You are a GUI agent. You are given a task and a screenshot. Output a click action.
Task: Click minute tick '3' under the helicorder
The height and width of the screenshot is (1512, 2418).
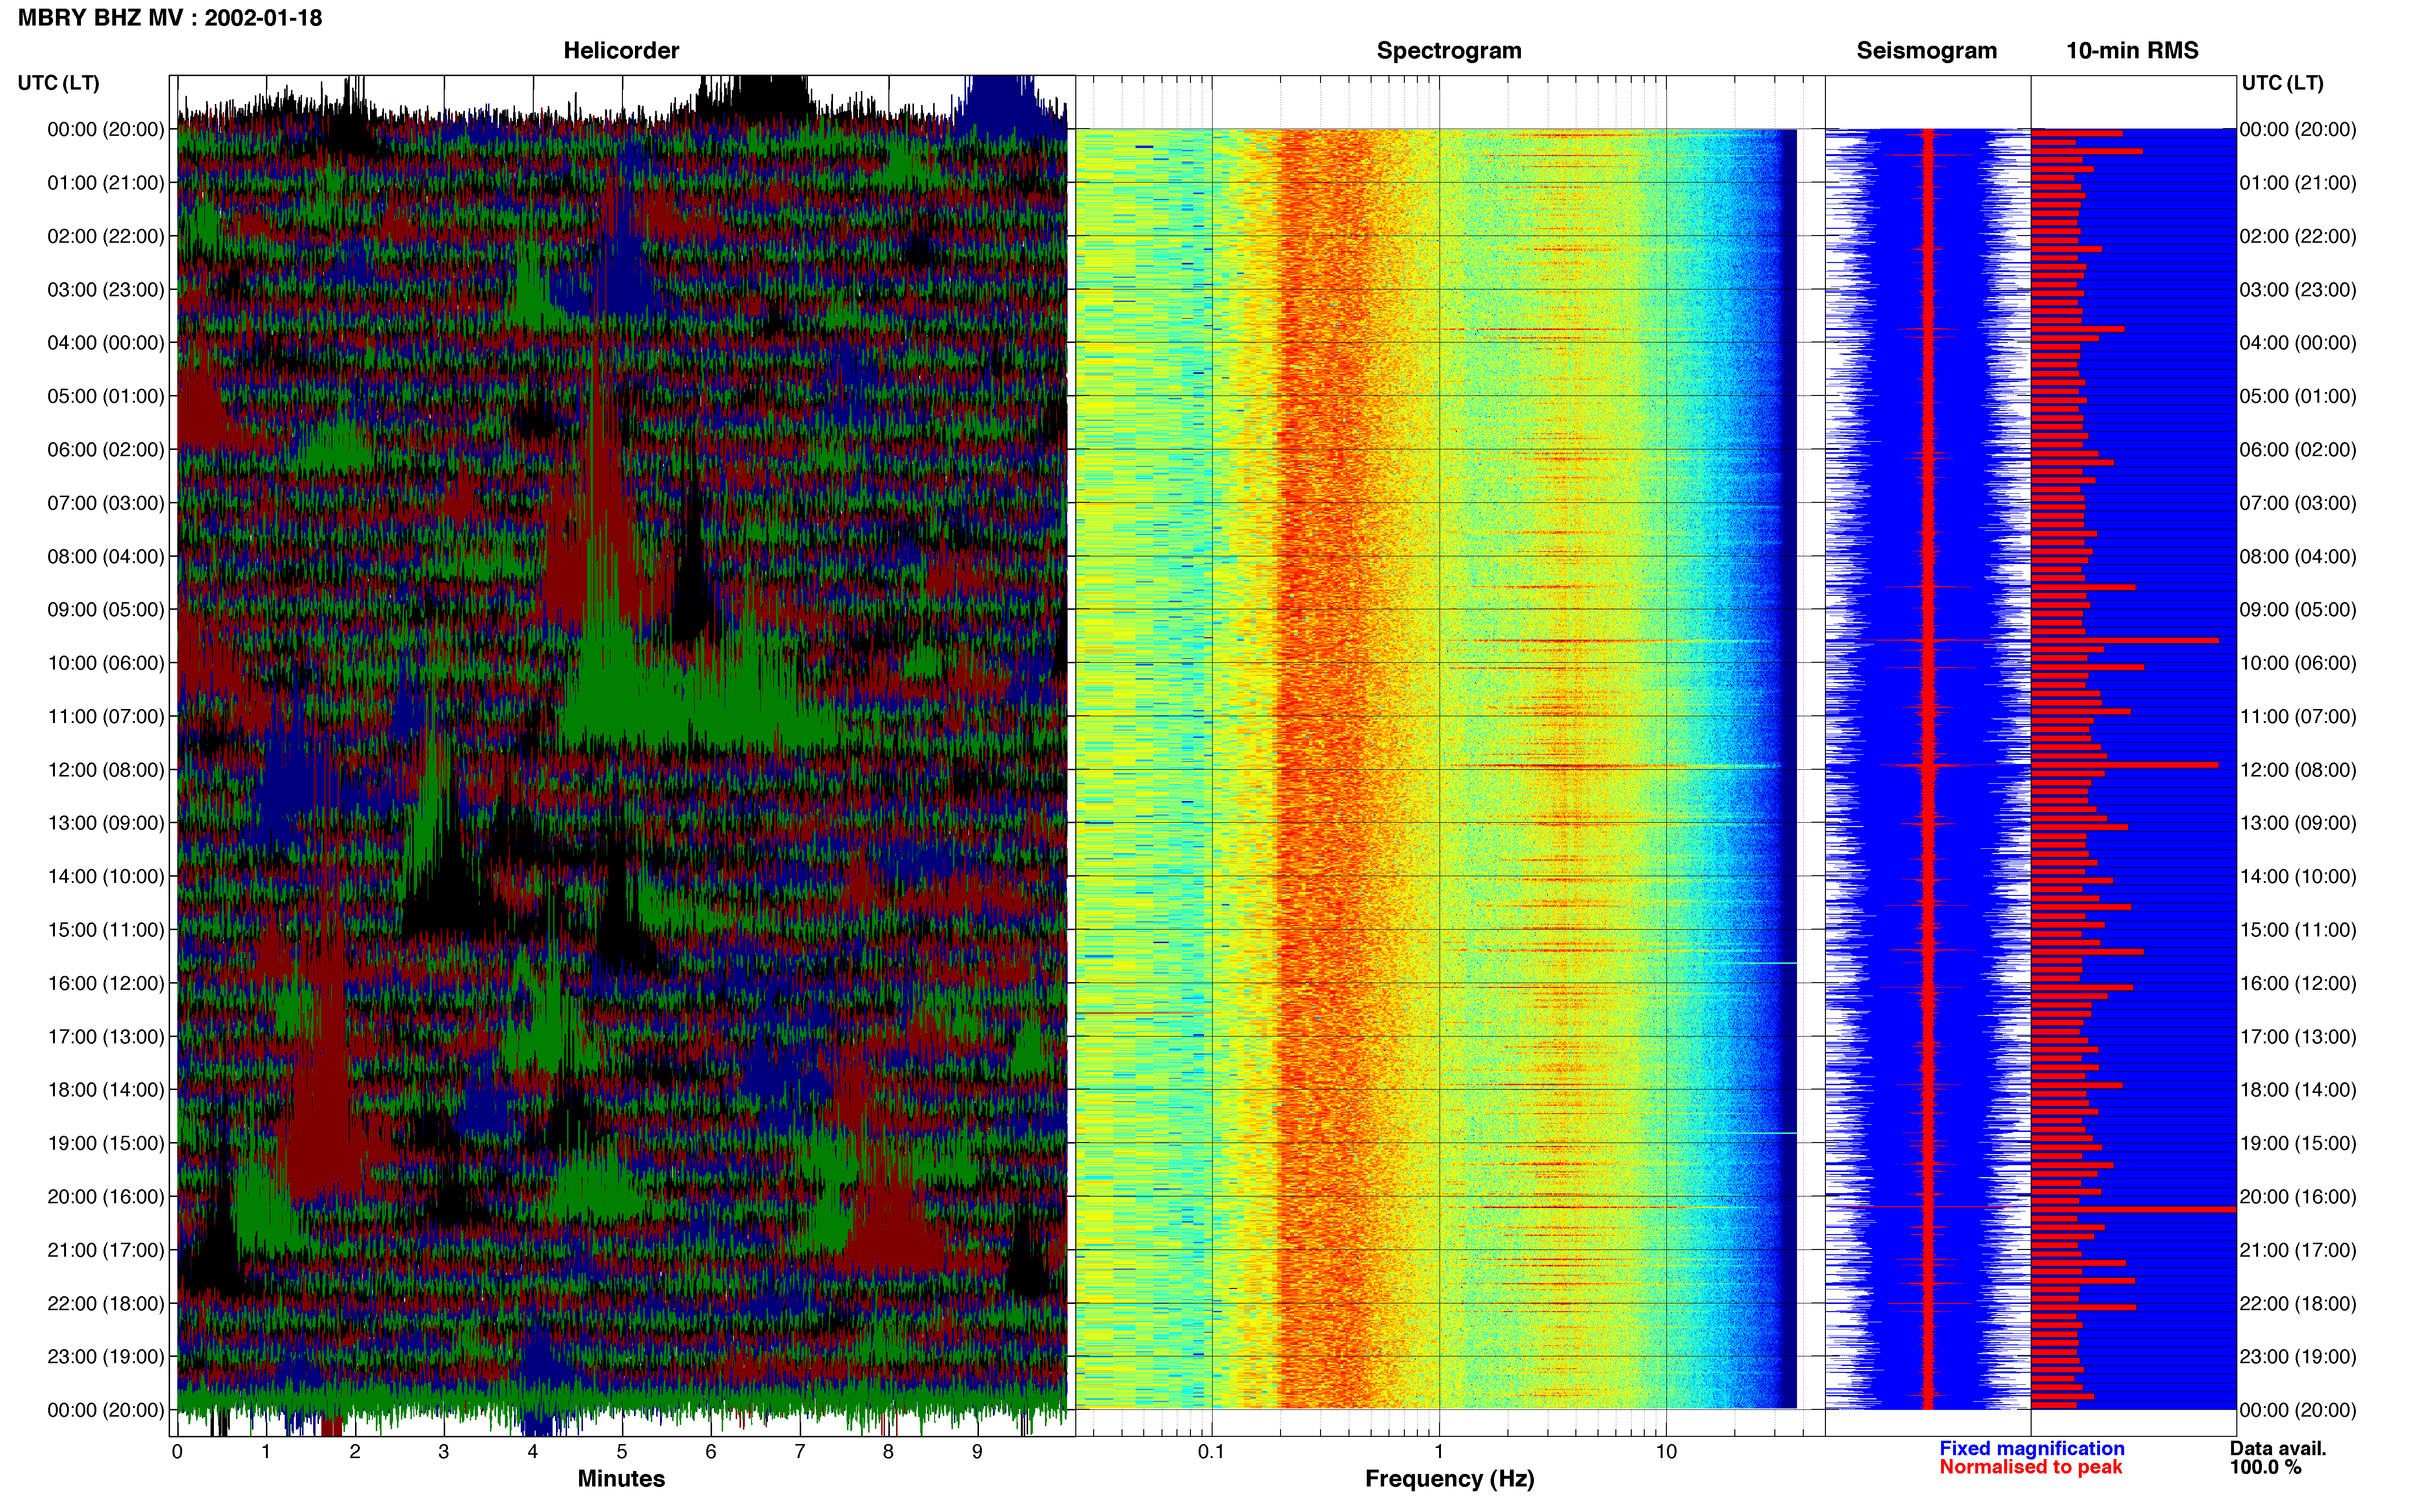click(x=444, y=1452)
